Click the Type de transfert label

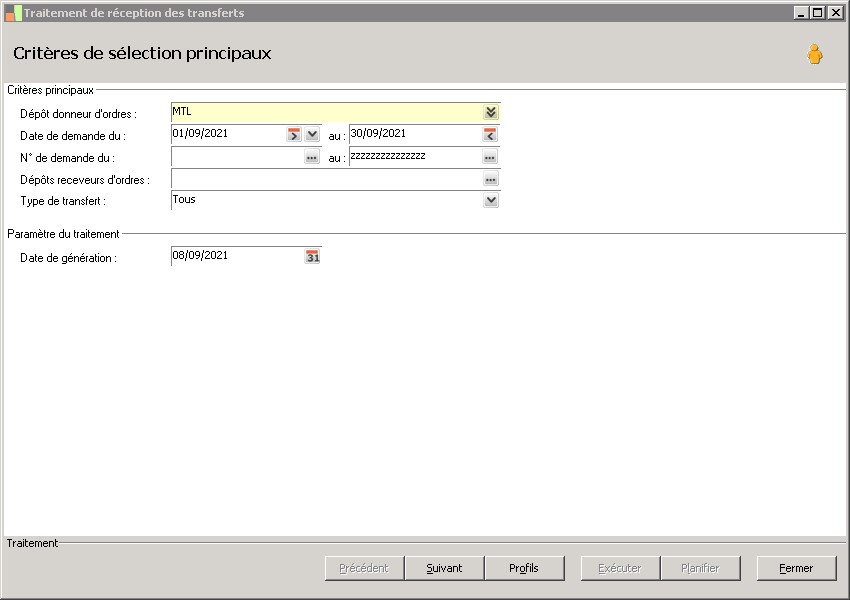click(63, 201)
